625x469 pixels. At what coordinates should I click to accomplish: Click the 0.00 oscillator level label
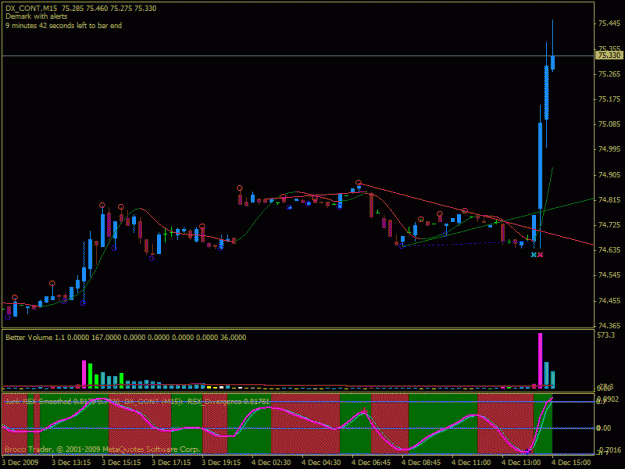603,428
